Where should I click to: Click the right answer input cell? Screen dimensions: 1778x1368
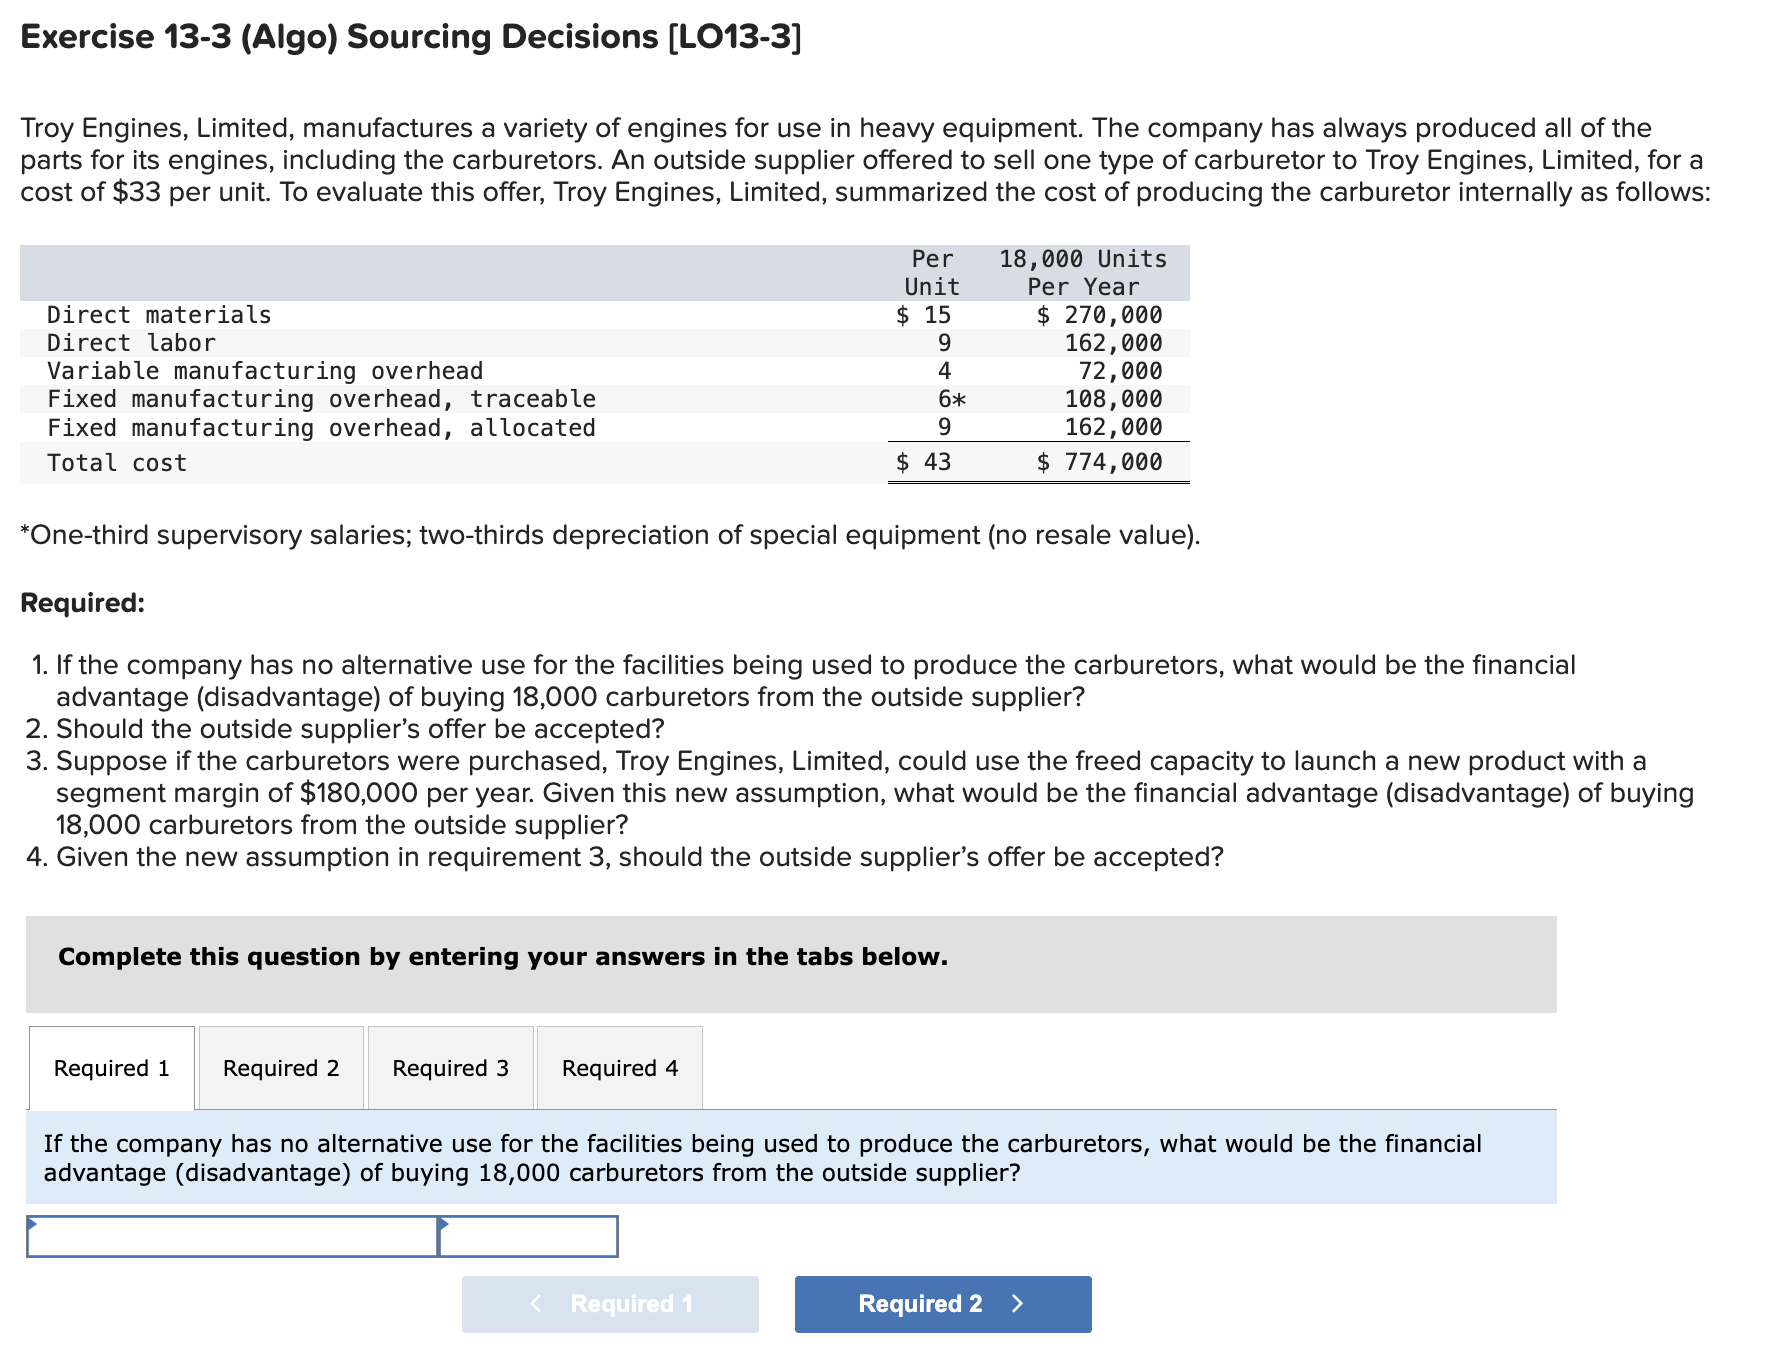pyautogui.click(x=528, y=1235)
